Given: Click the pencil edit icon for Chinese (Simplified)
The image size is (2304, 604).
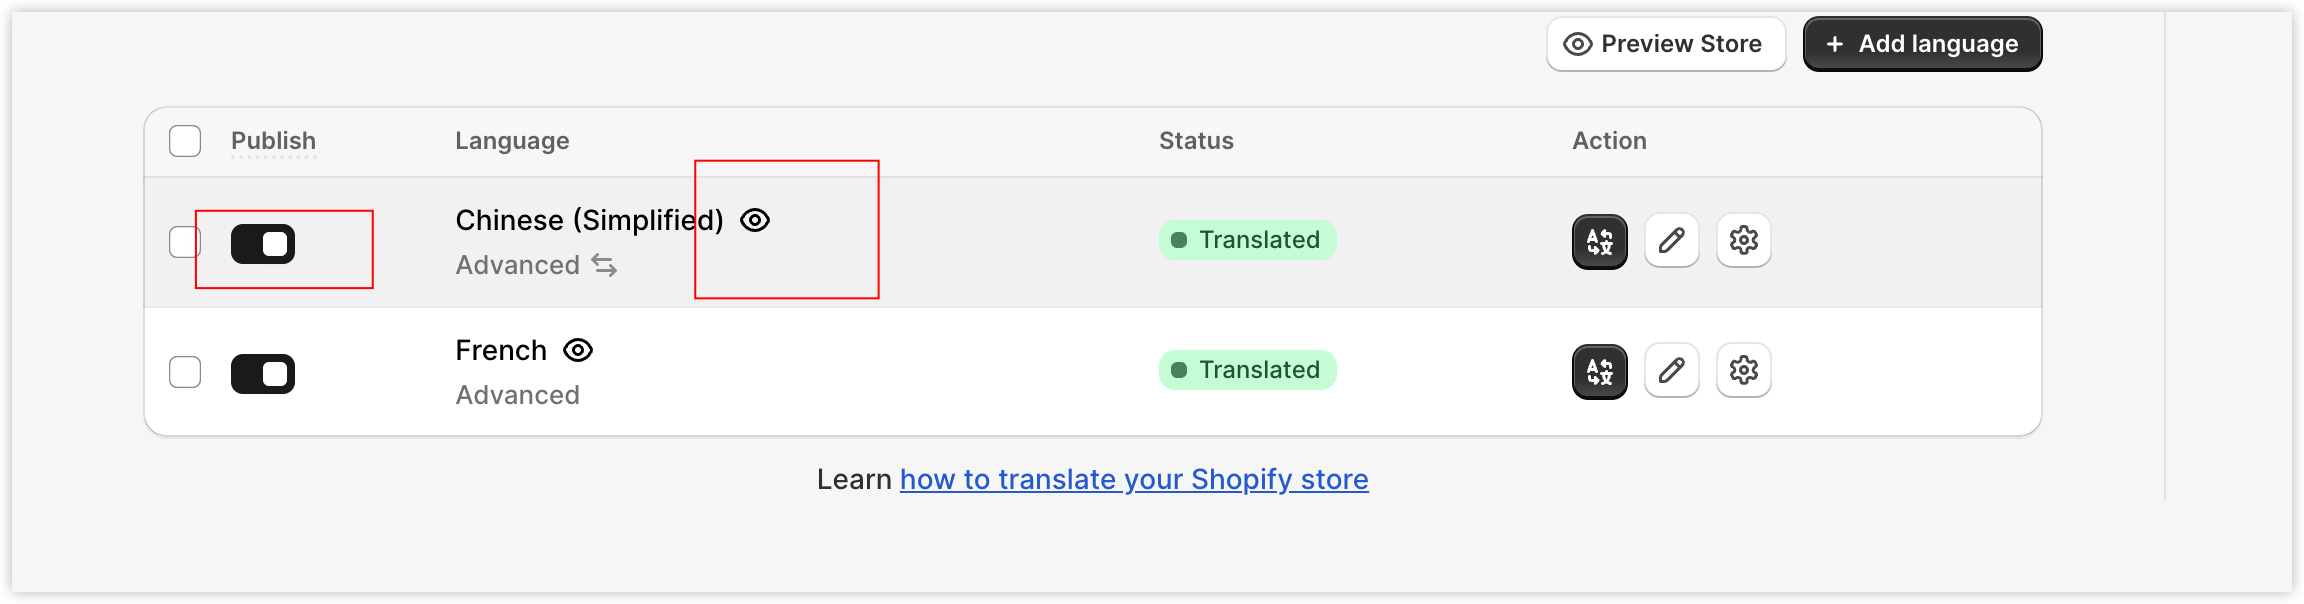Looking at the screenshot, I should coord(1672,241).
